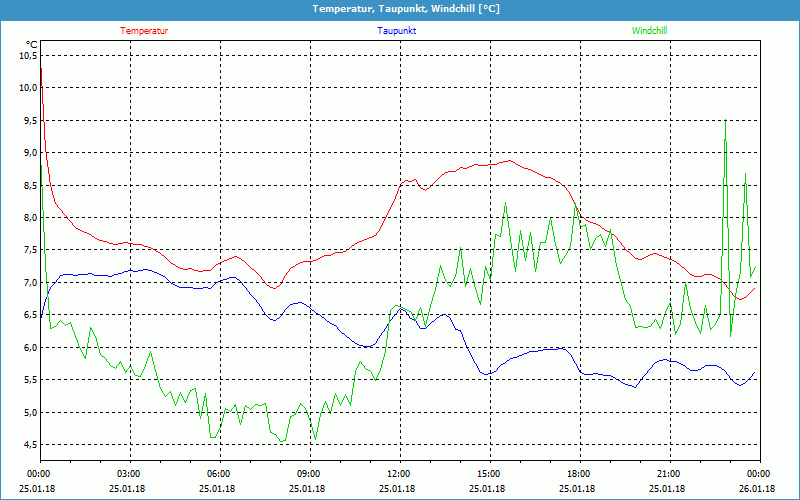Click the green Windchill legend label
The image size is (800, 500).
coord(649,31)
